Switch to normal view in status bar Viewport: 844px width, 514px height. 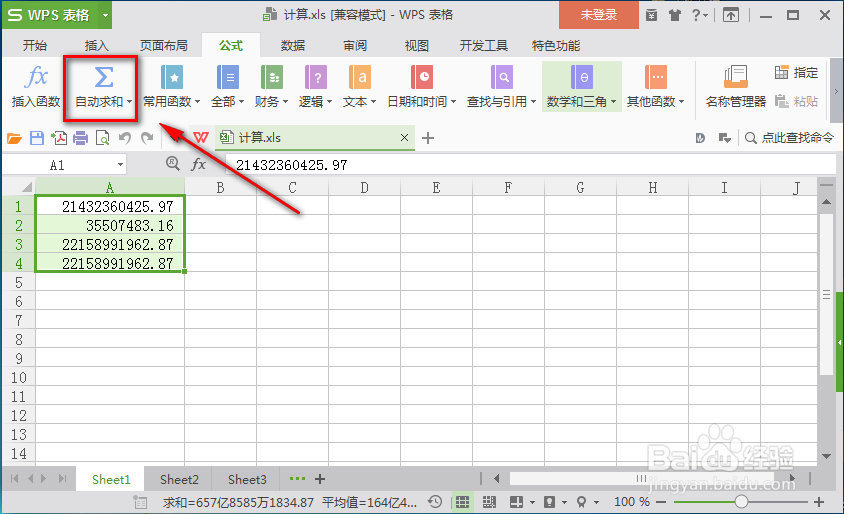click(462, 502)
